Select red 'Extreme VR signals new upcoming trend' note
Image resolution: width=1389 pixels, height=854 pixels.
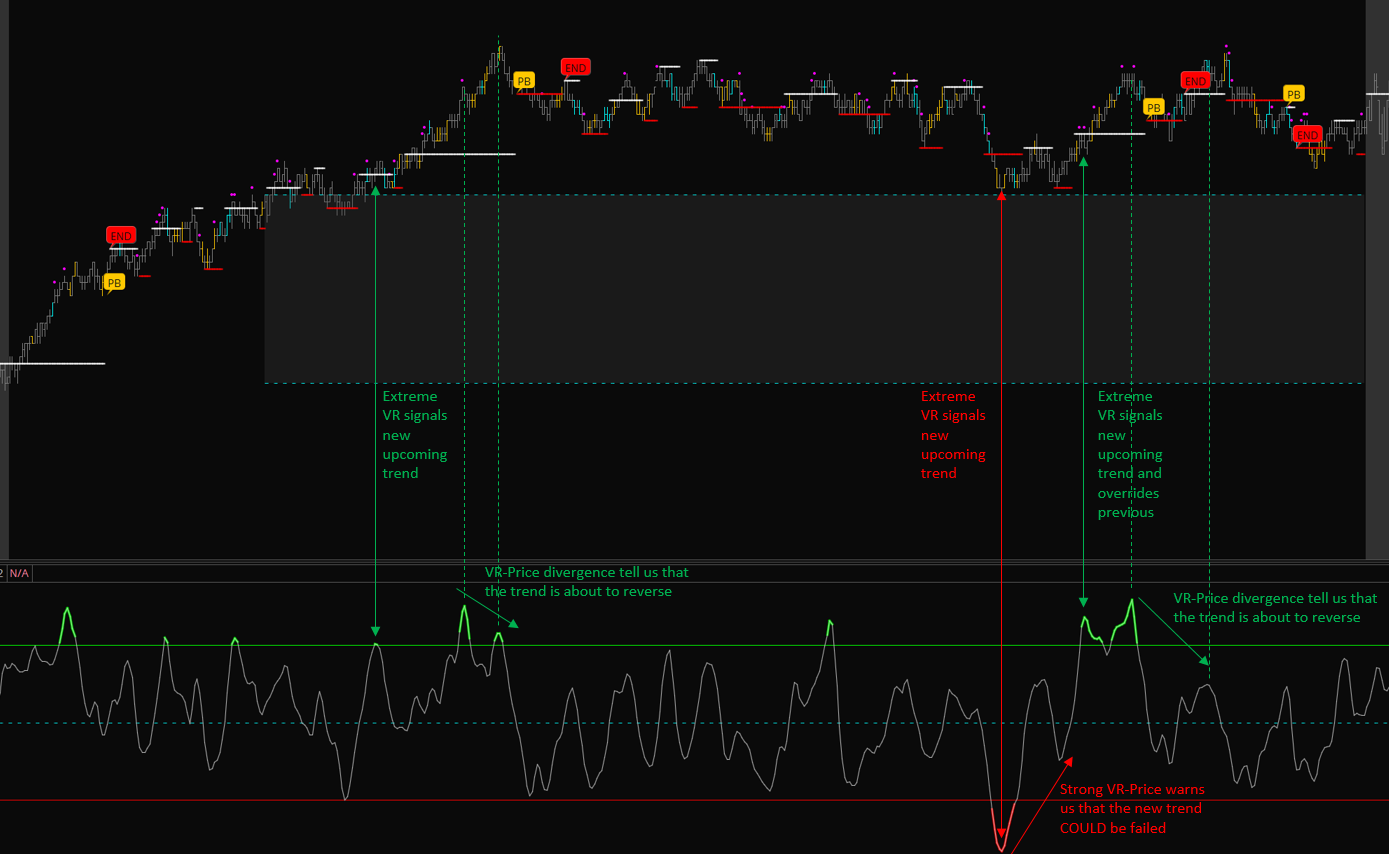point(953,435)
